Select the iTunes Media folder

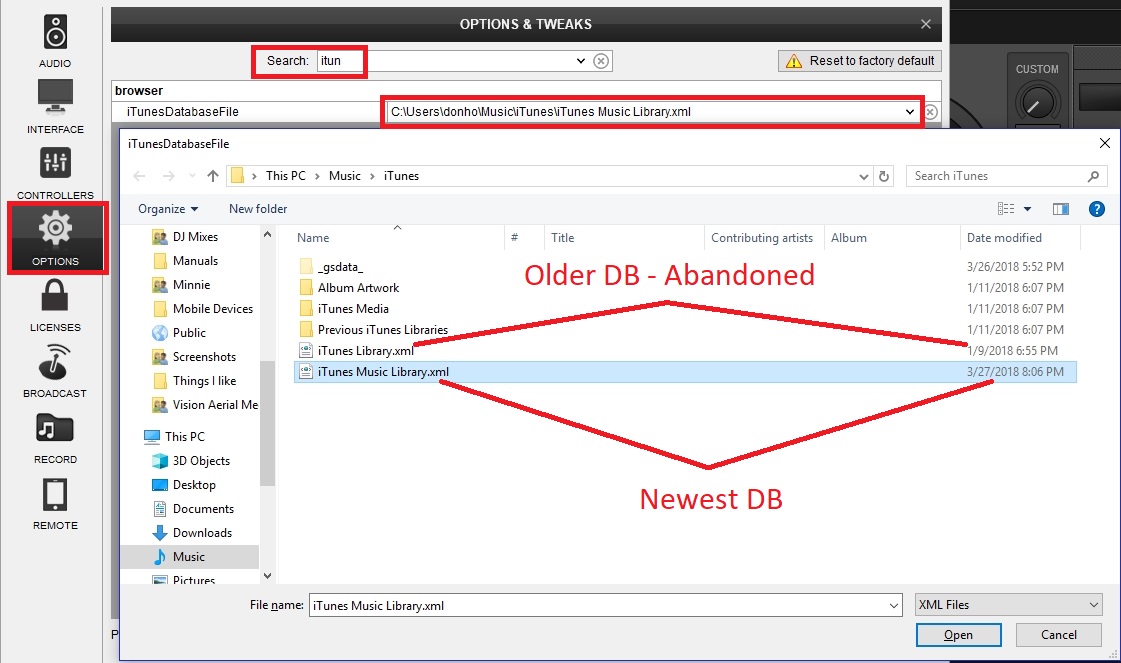[353, 309]
